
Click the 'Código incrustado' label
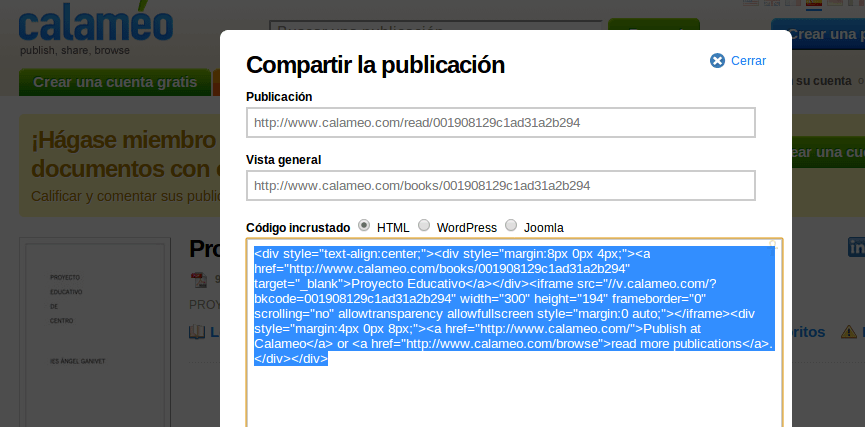tap(298, 227)
